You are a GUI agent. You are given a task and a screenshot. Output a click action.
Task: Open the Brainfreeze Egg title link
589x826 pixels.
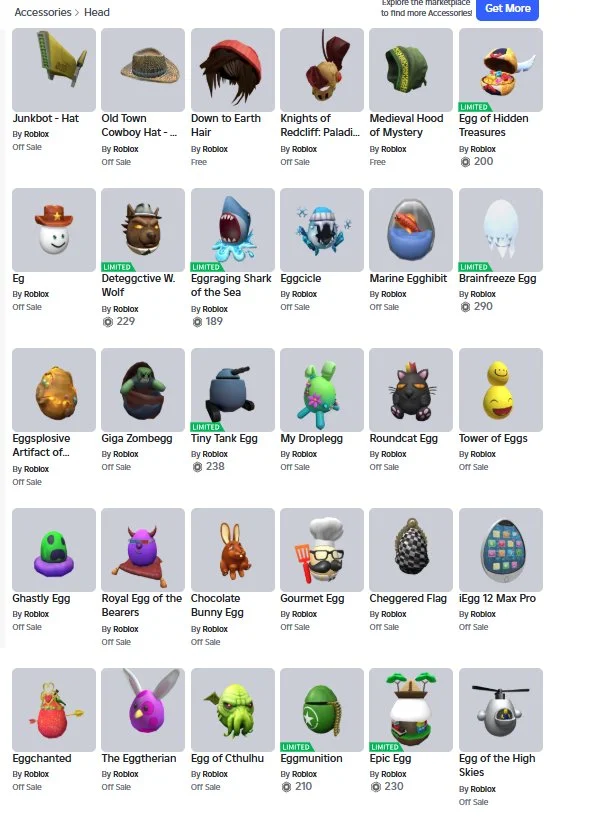(497, 278)
